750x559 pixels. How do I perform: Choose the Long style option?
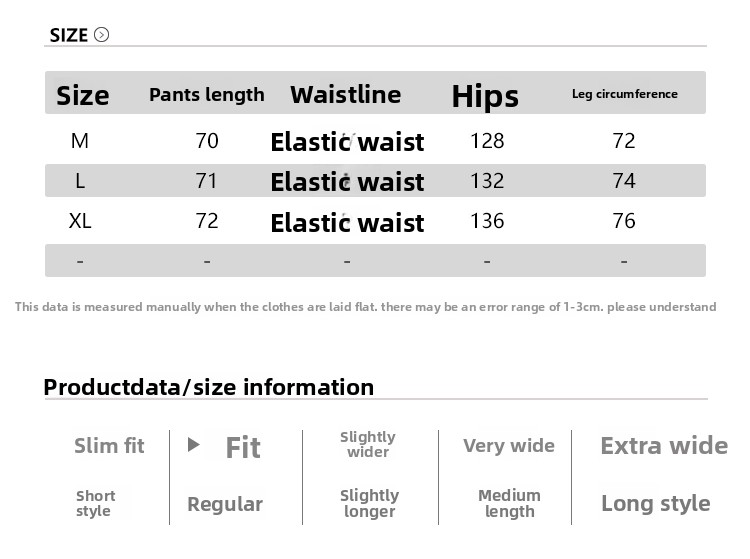pos(655,504)
